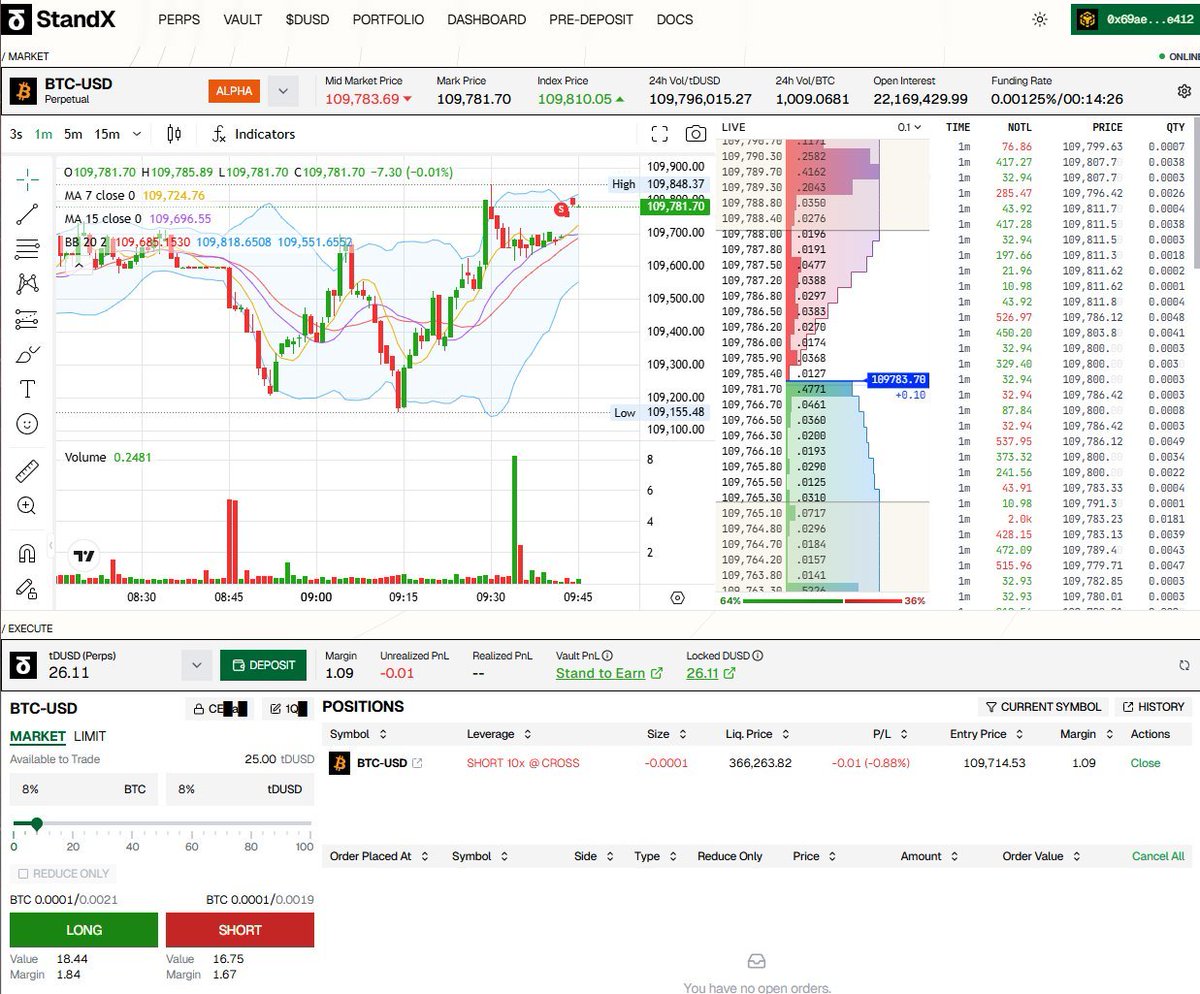The height and width of the screenshot is (994, 1200).
Task: Expand the tDUSD account dropdown
Action: click(196, 665)
